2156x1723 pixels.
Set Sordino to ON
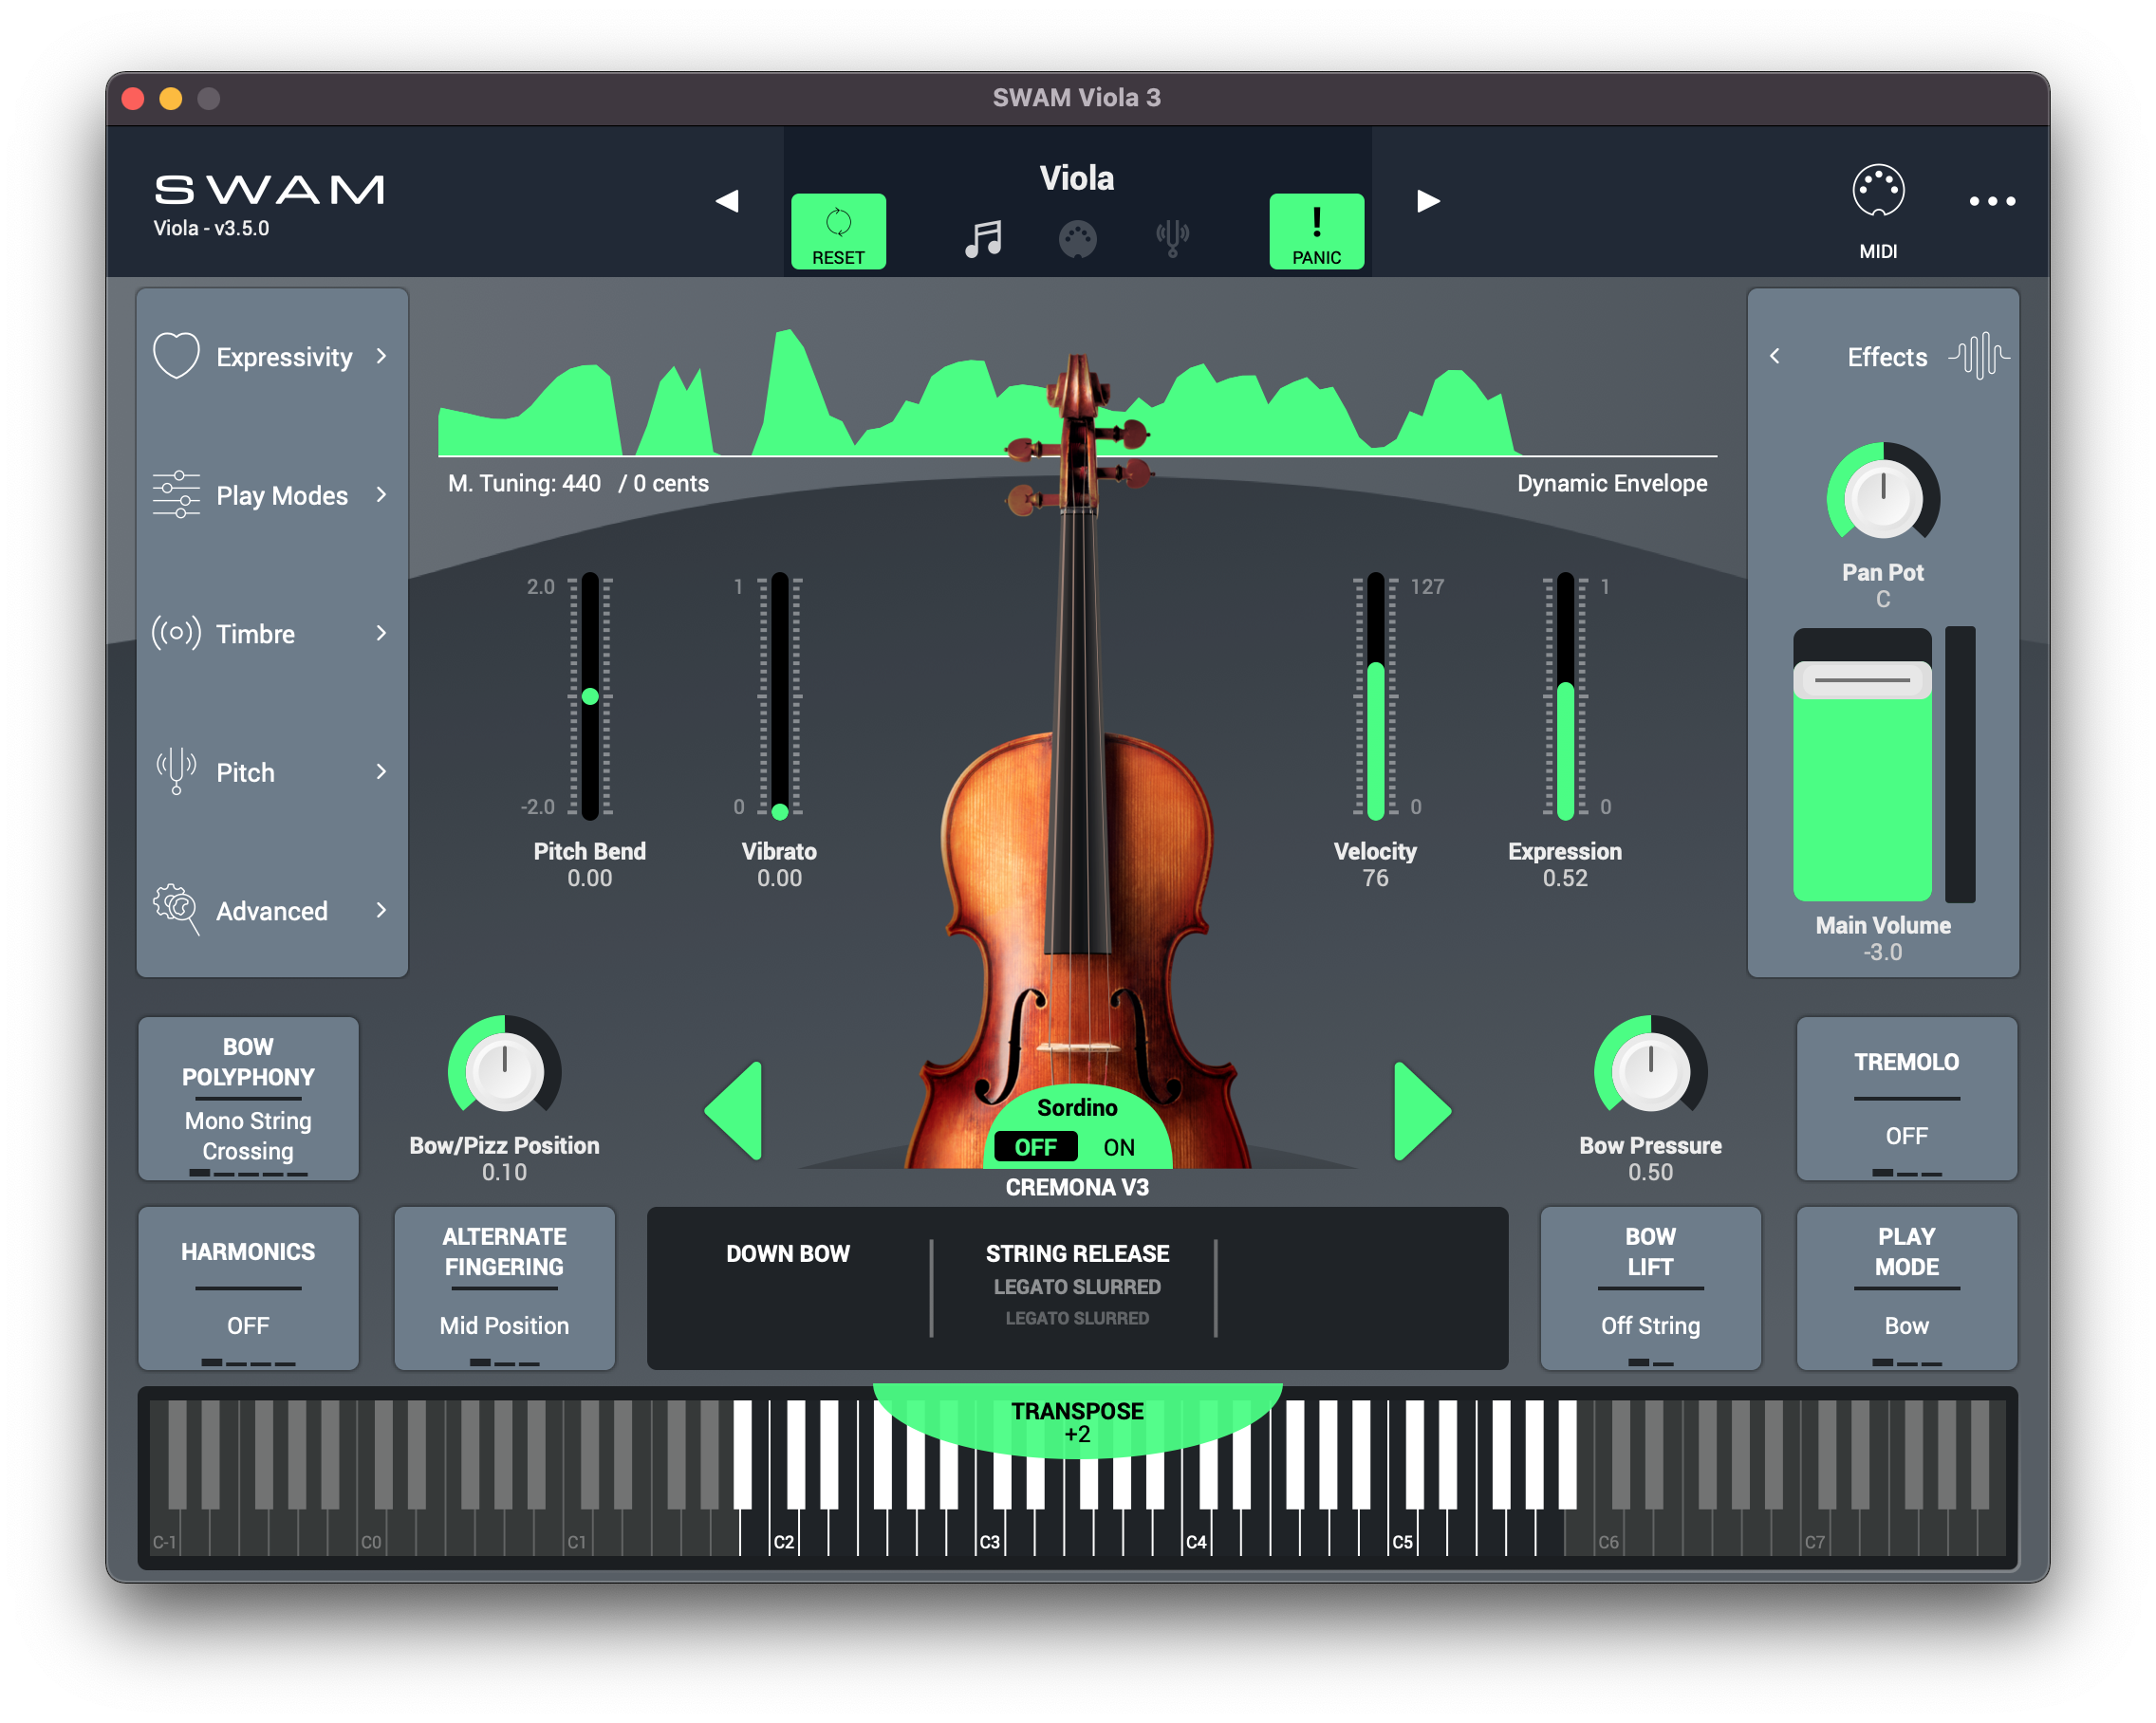tap(1119, 1147)
